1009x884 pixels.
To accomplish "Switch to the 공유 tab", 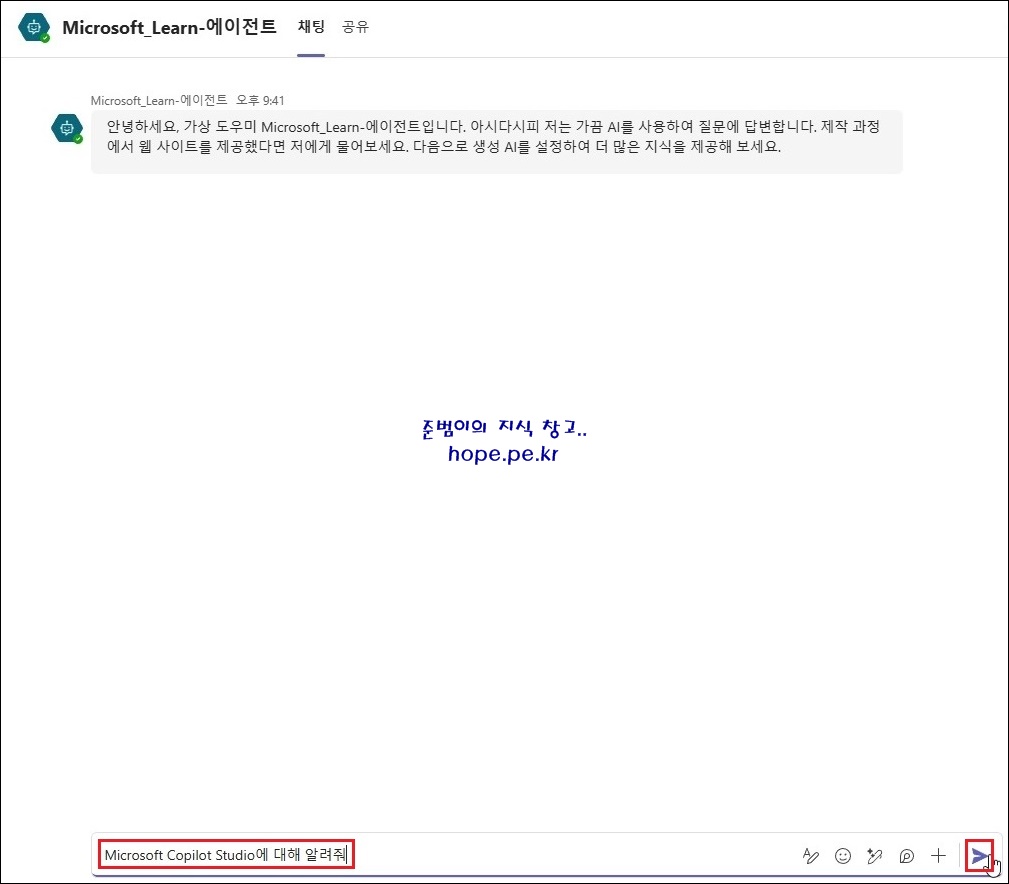I will pos(355,26).
